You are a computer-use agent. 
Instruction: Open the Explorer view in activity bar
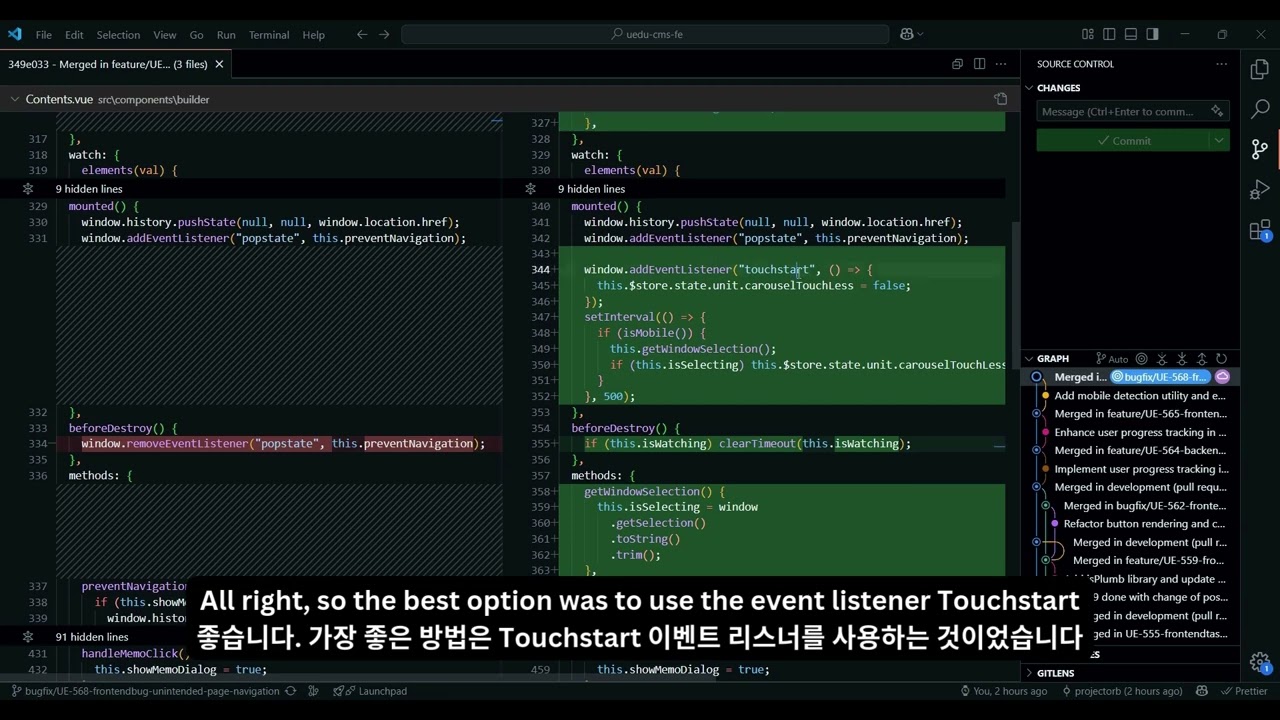pyautogui.click(x=1260, y=69)
